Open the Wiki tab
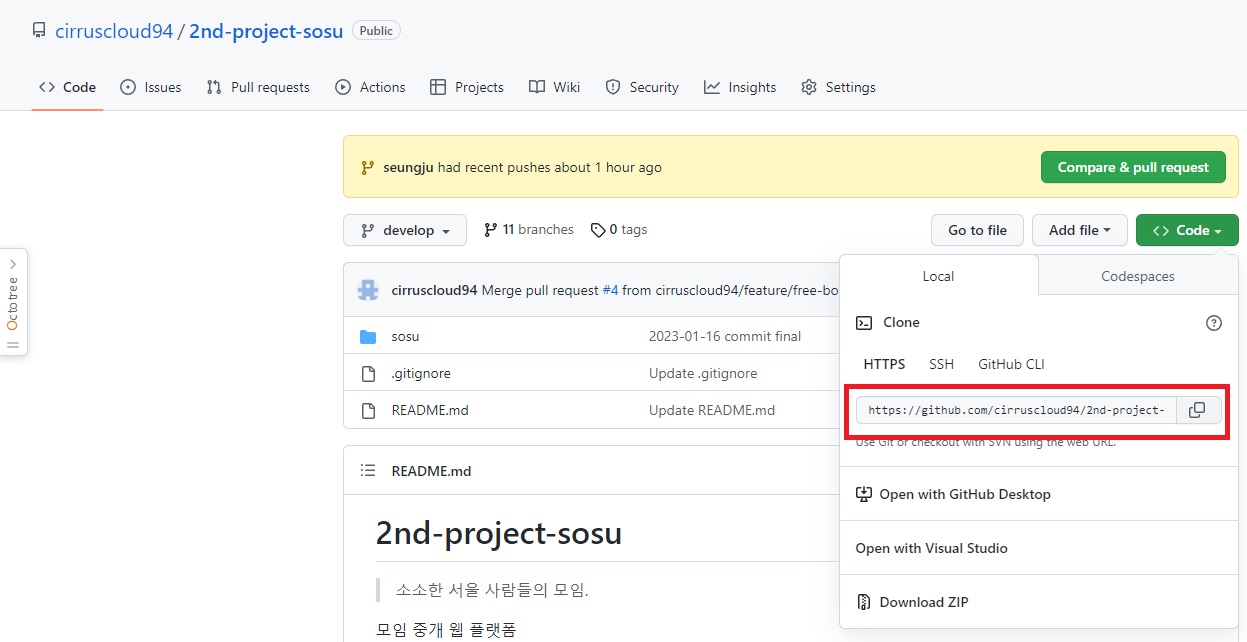The width and height of the screenshot is (1247, 642). tap(555, 87)
